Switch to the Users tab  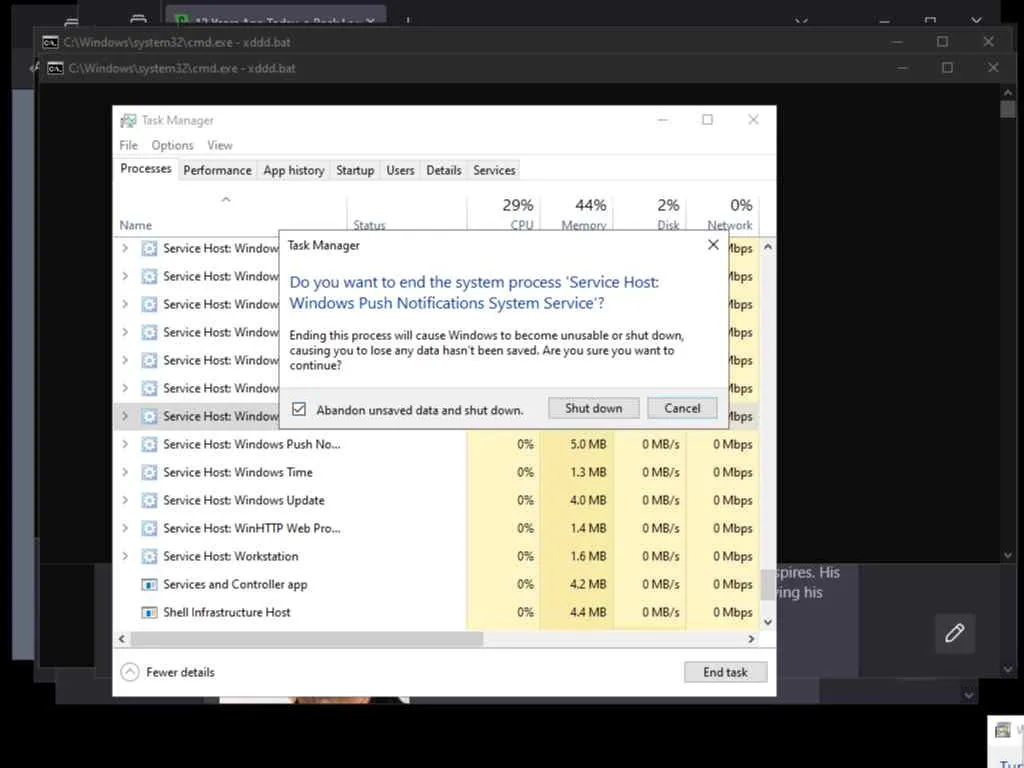click(x=400, y=170)
